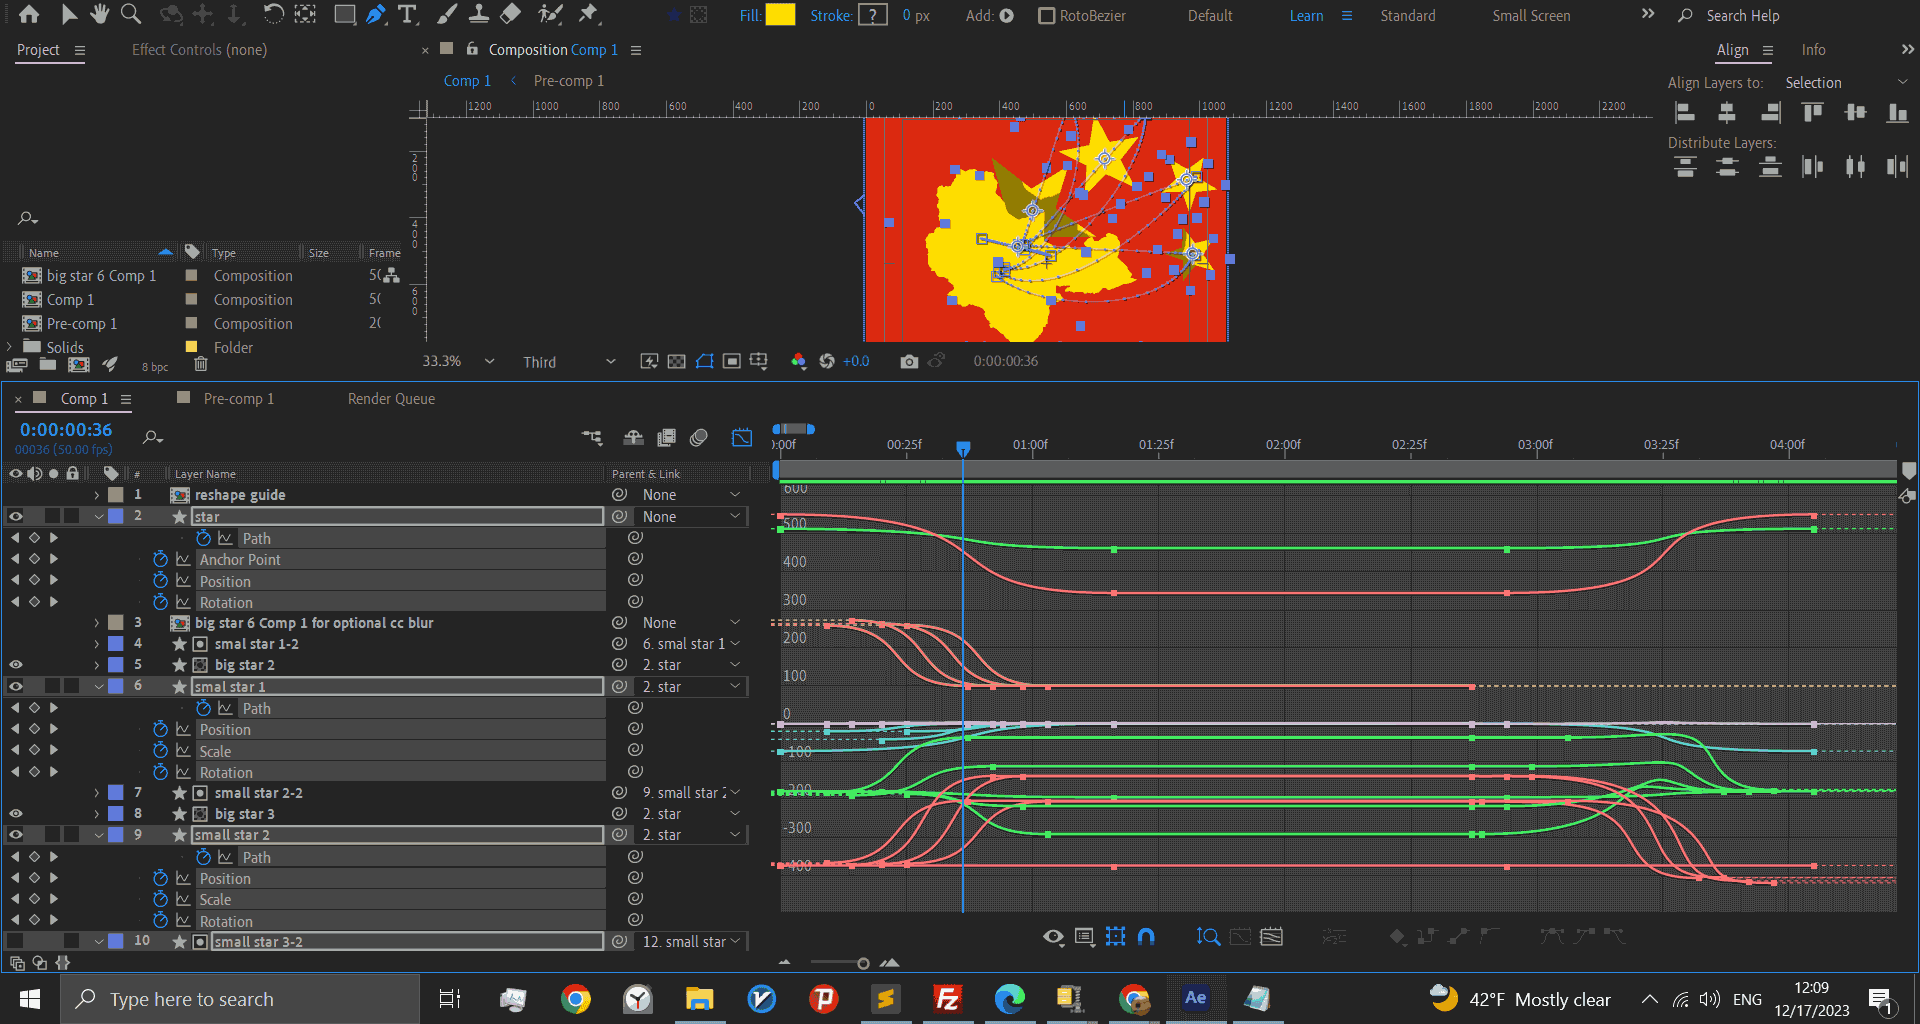
Task: Select the Selection arrow tool
Action: click(69, 14)
